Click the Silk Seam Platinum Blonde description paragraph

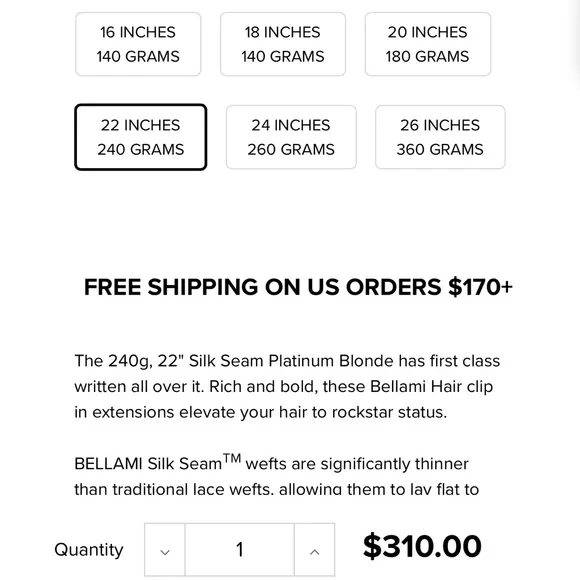click(287, 387)
